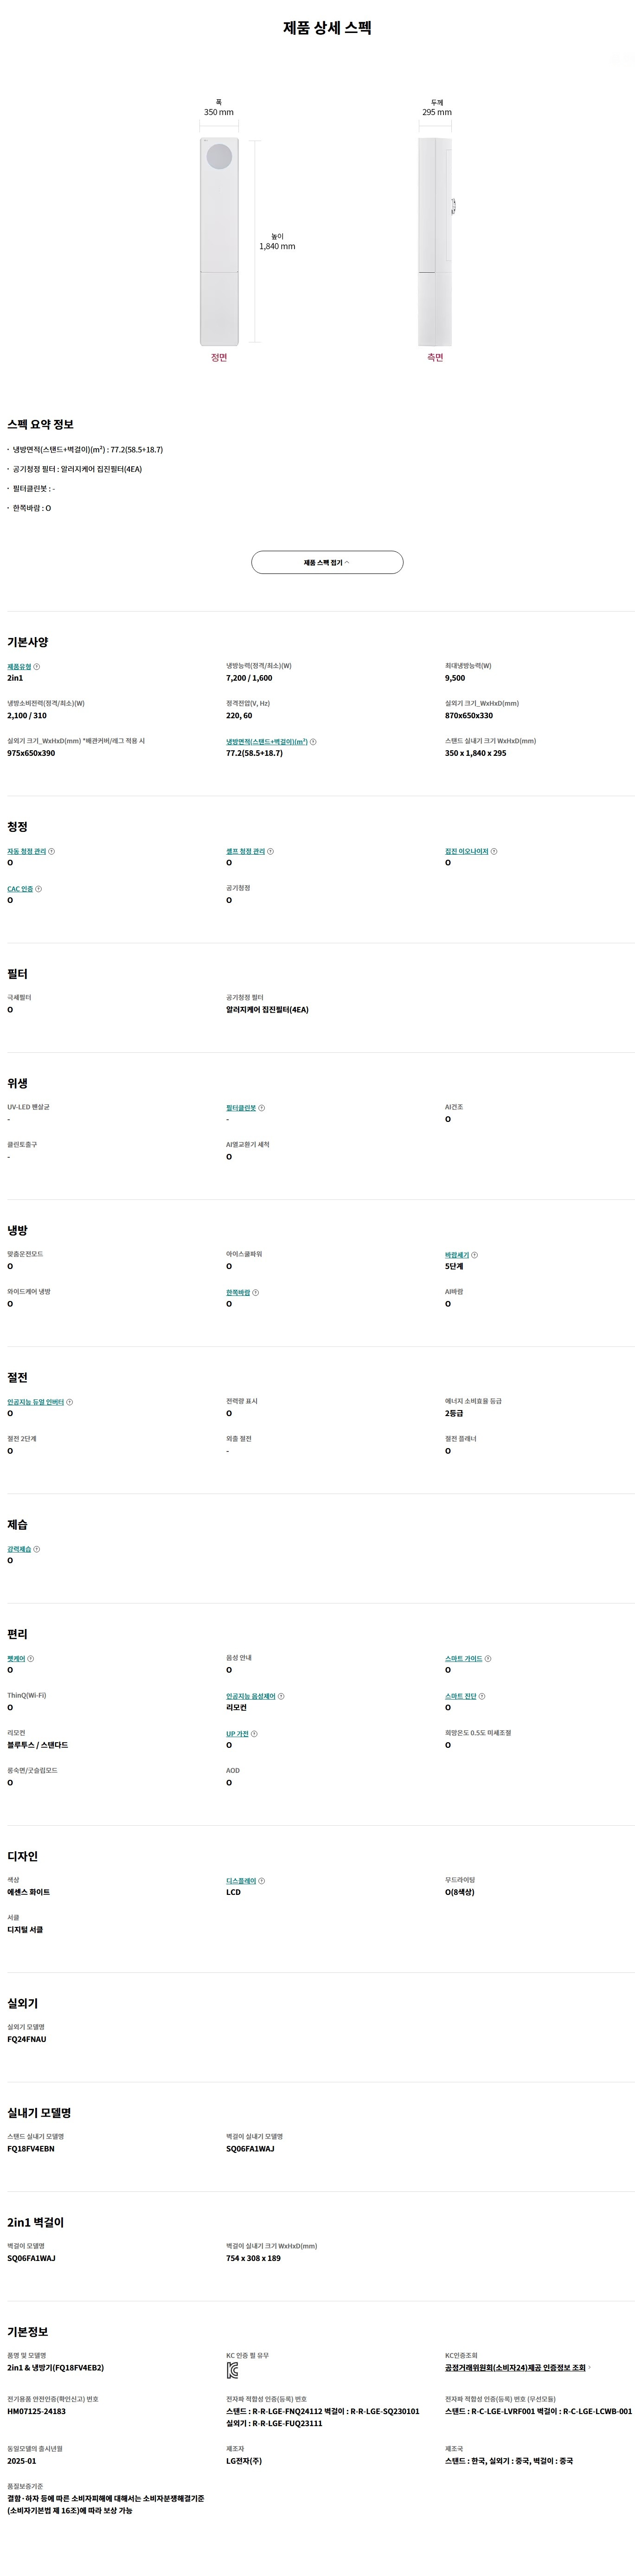Open the 집진 이오나이저 link
This screenshot has width=635, height=2576.
(x=467, y=851)
